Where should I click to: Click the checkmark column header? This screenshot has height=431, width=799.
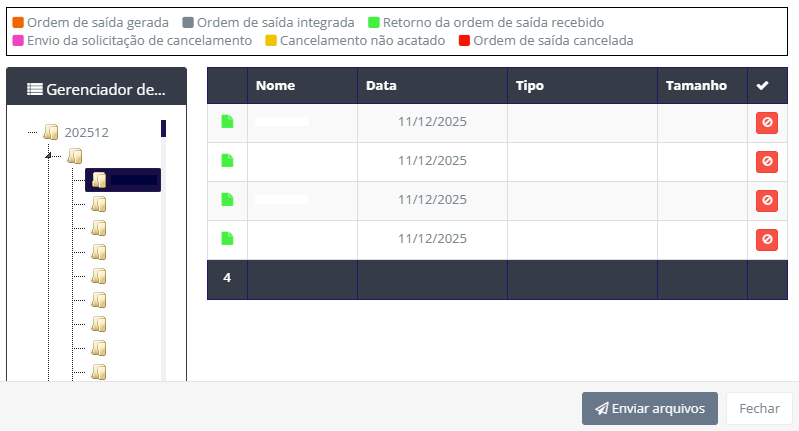pos(762,86)
